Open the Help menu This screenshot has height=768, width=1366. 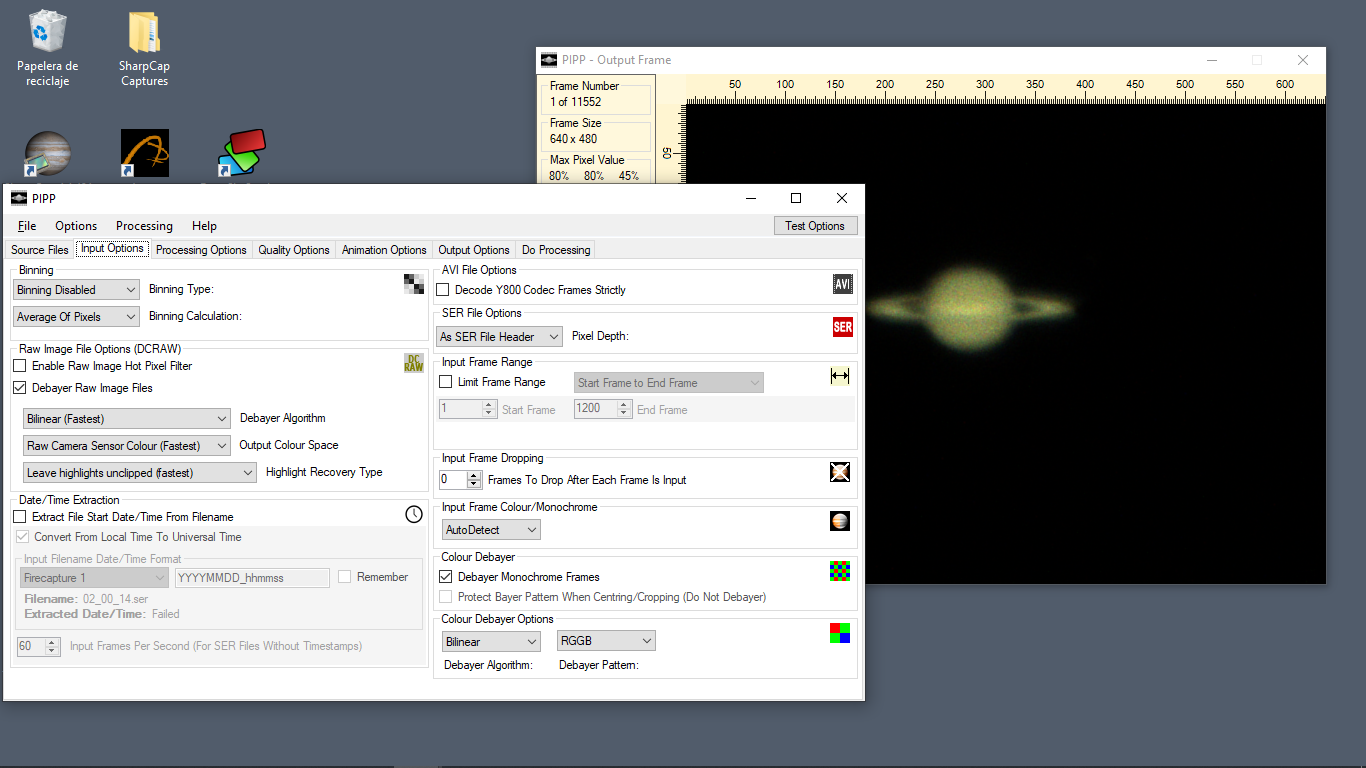point(204,226)
